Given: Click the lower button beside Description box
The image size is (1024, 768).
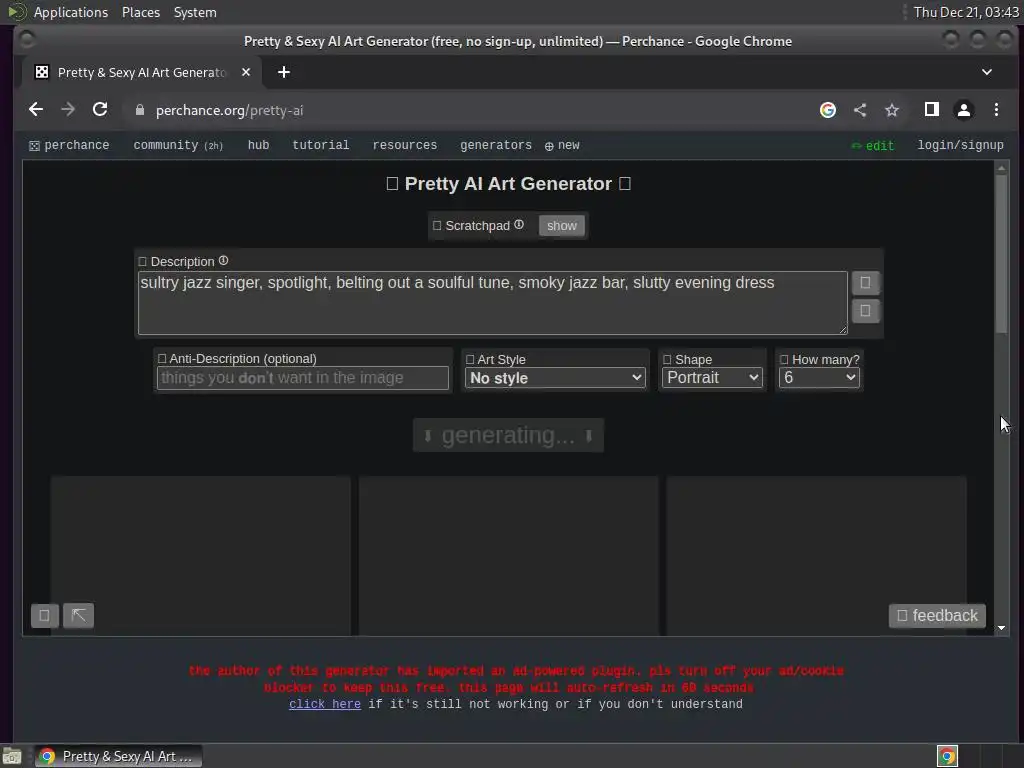Looking at the screenshot, I should (x=865, y=311).
